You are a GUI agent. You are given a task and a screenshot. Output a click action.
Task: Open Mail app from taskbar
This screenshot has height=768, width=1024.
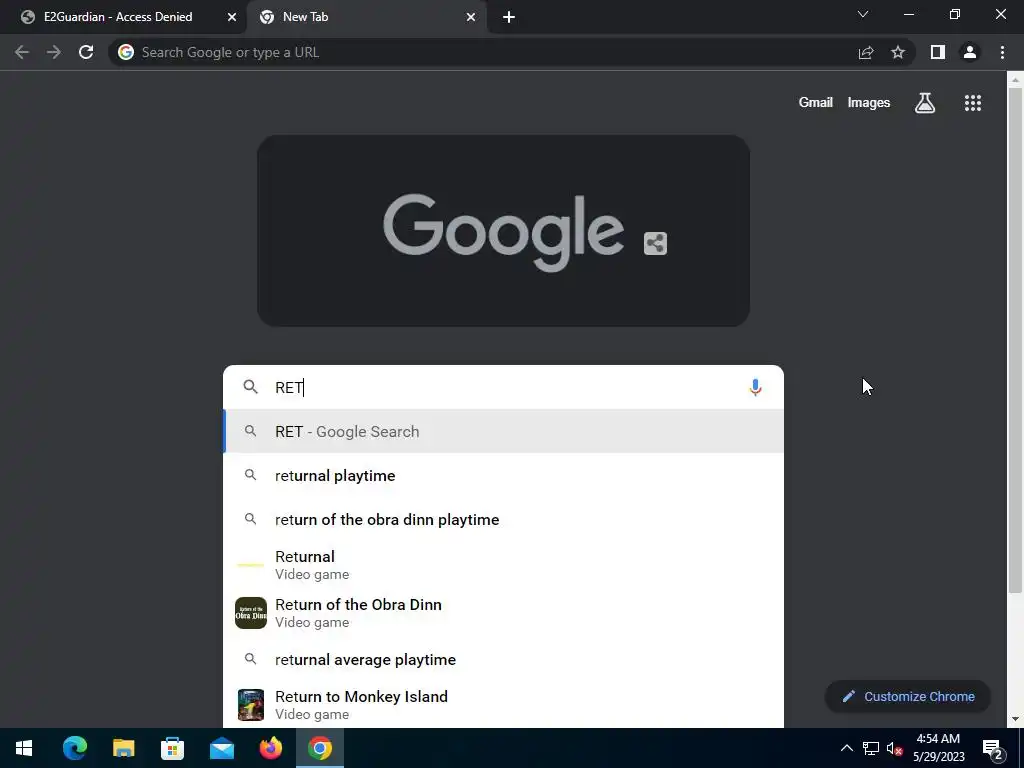[x=222, y=748]
